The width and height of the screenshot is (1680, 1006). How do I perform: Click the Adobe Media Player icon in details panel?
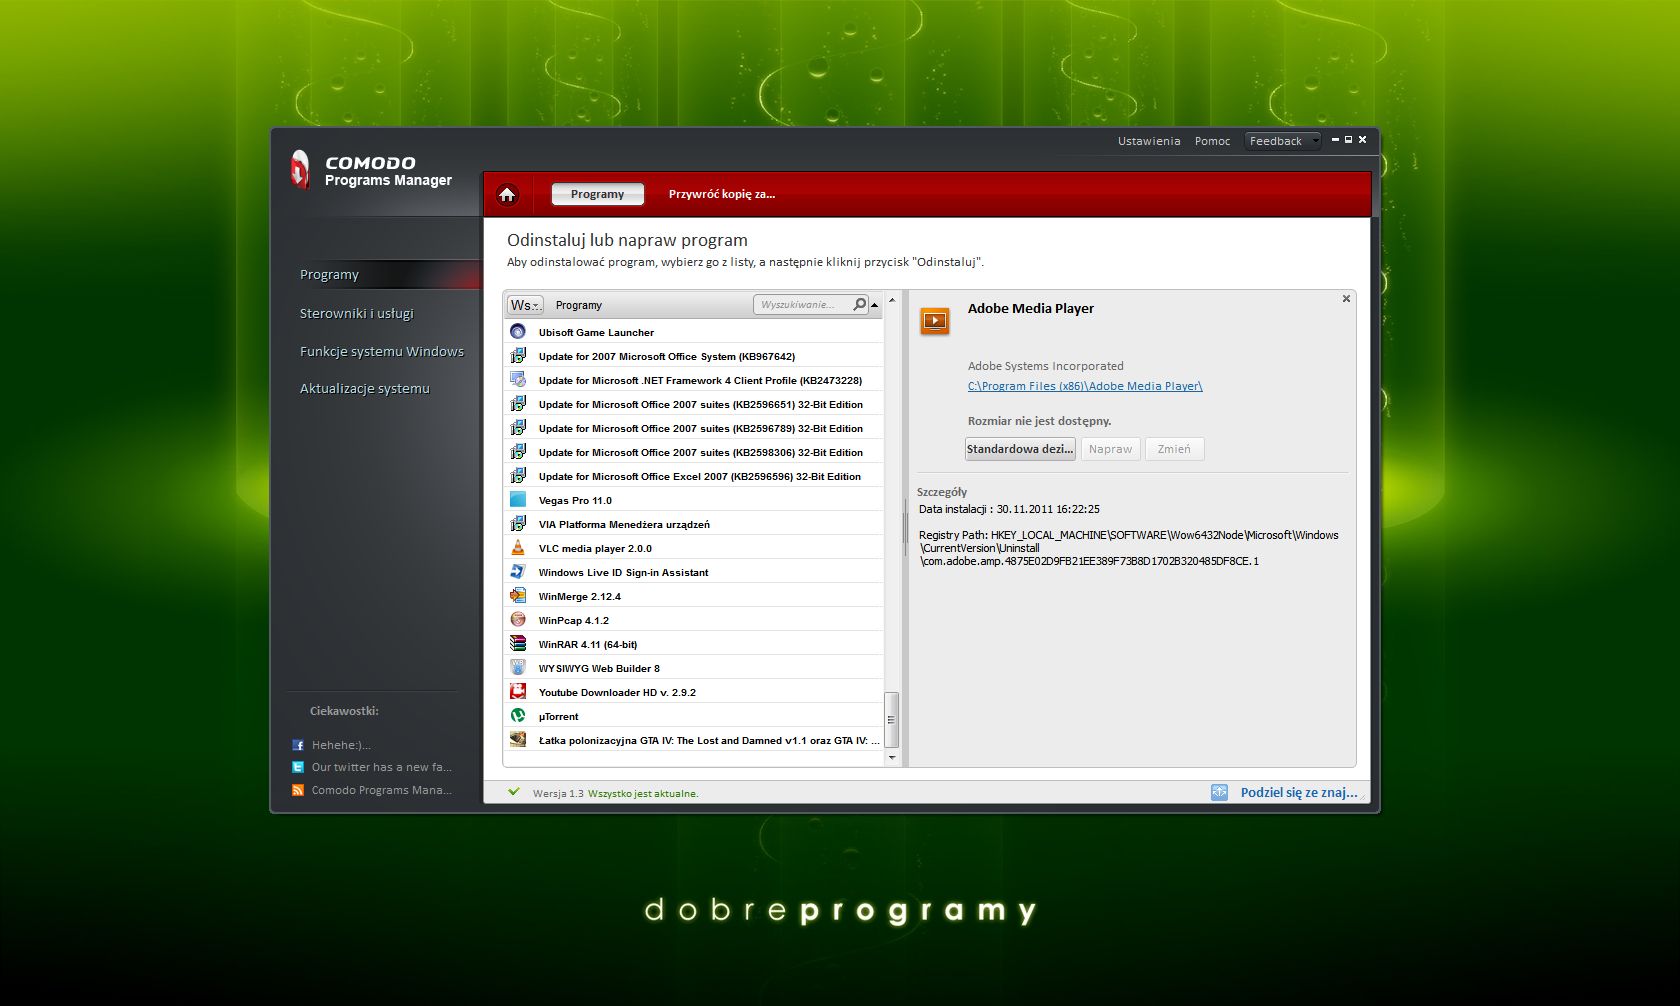[x=935, y=320]
